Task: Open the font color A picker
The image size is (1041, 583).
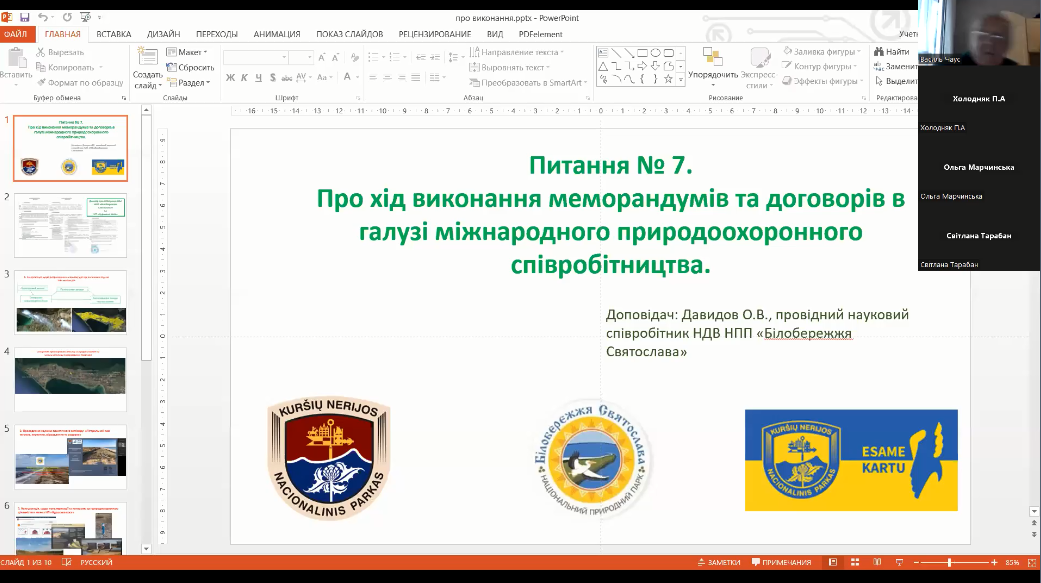Action: (349, 78)
